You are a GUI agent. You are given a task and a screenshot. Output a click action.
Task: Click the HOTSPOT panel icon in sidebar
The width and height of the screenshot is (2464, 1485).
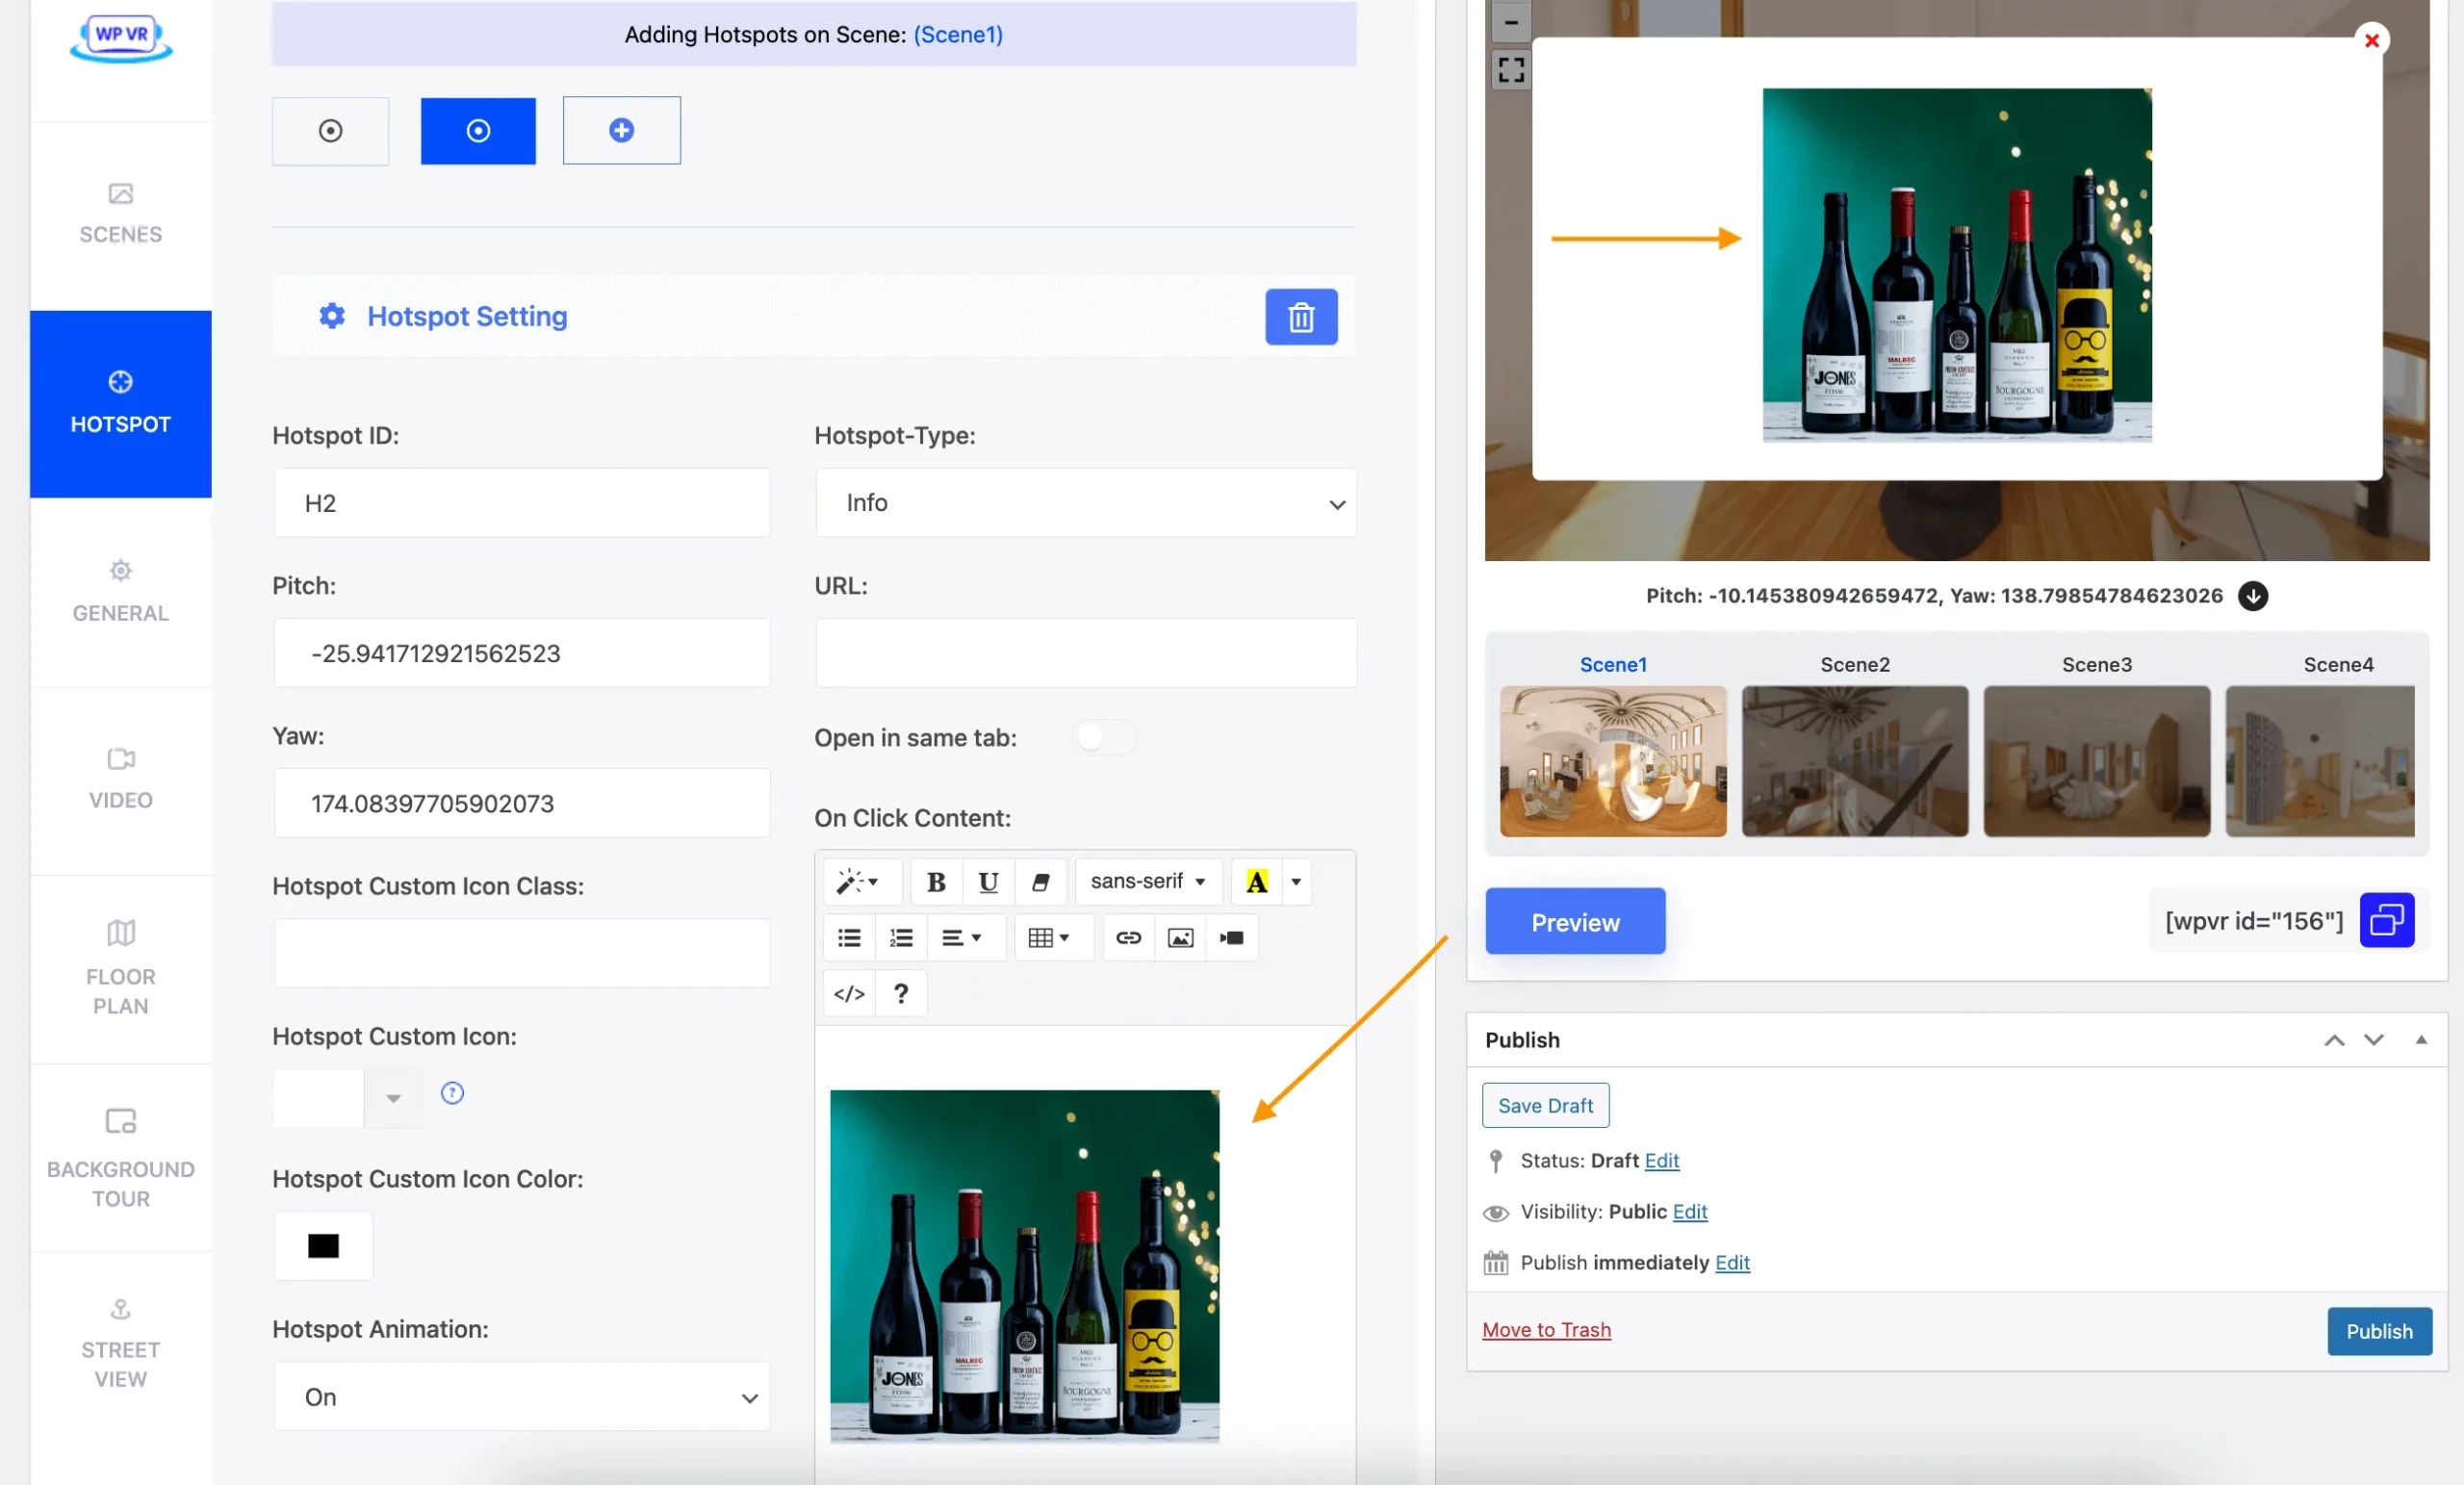point(119,380)
